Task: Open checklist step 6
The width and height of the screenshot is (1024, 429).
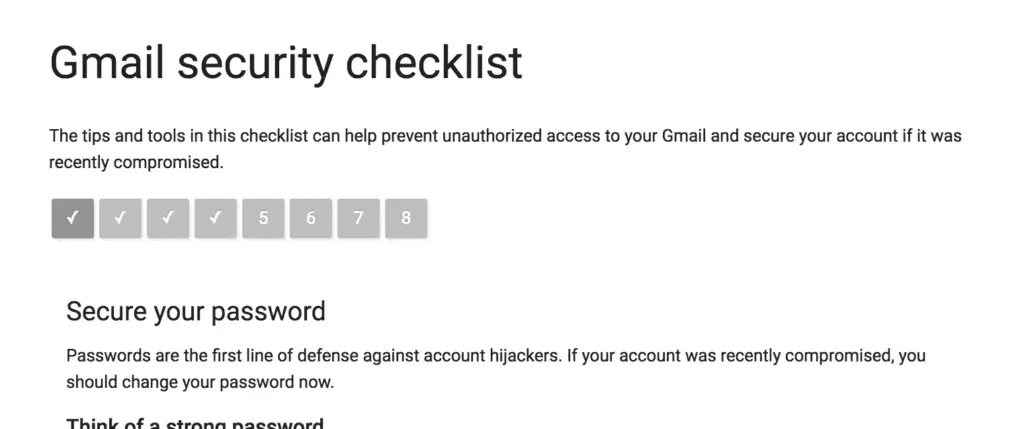Action: (x=311, y=218)
